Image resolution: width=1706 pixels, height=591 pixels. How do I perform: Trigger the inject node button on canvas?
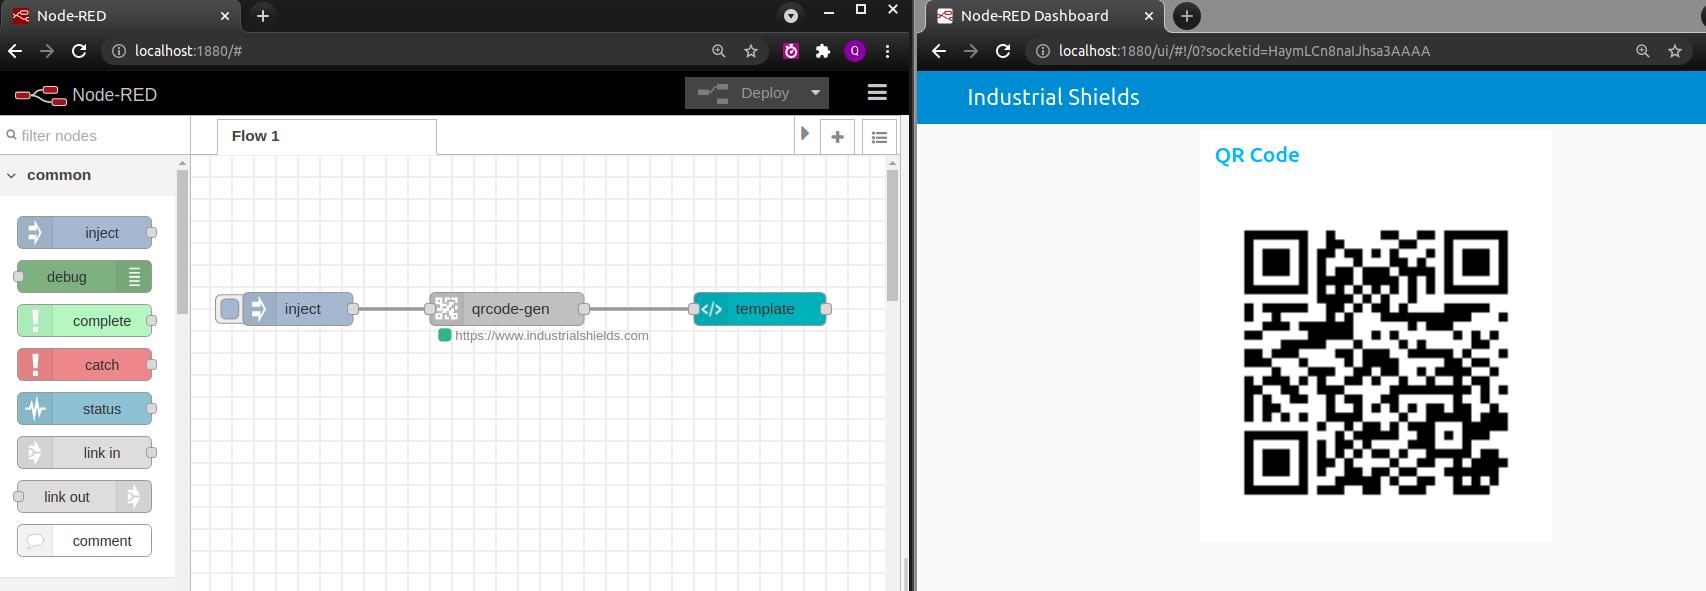229,309
